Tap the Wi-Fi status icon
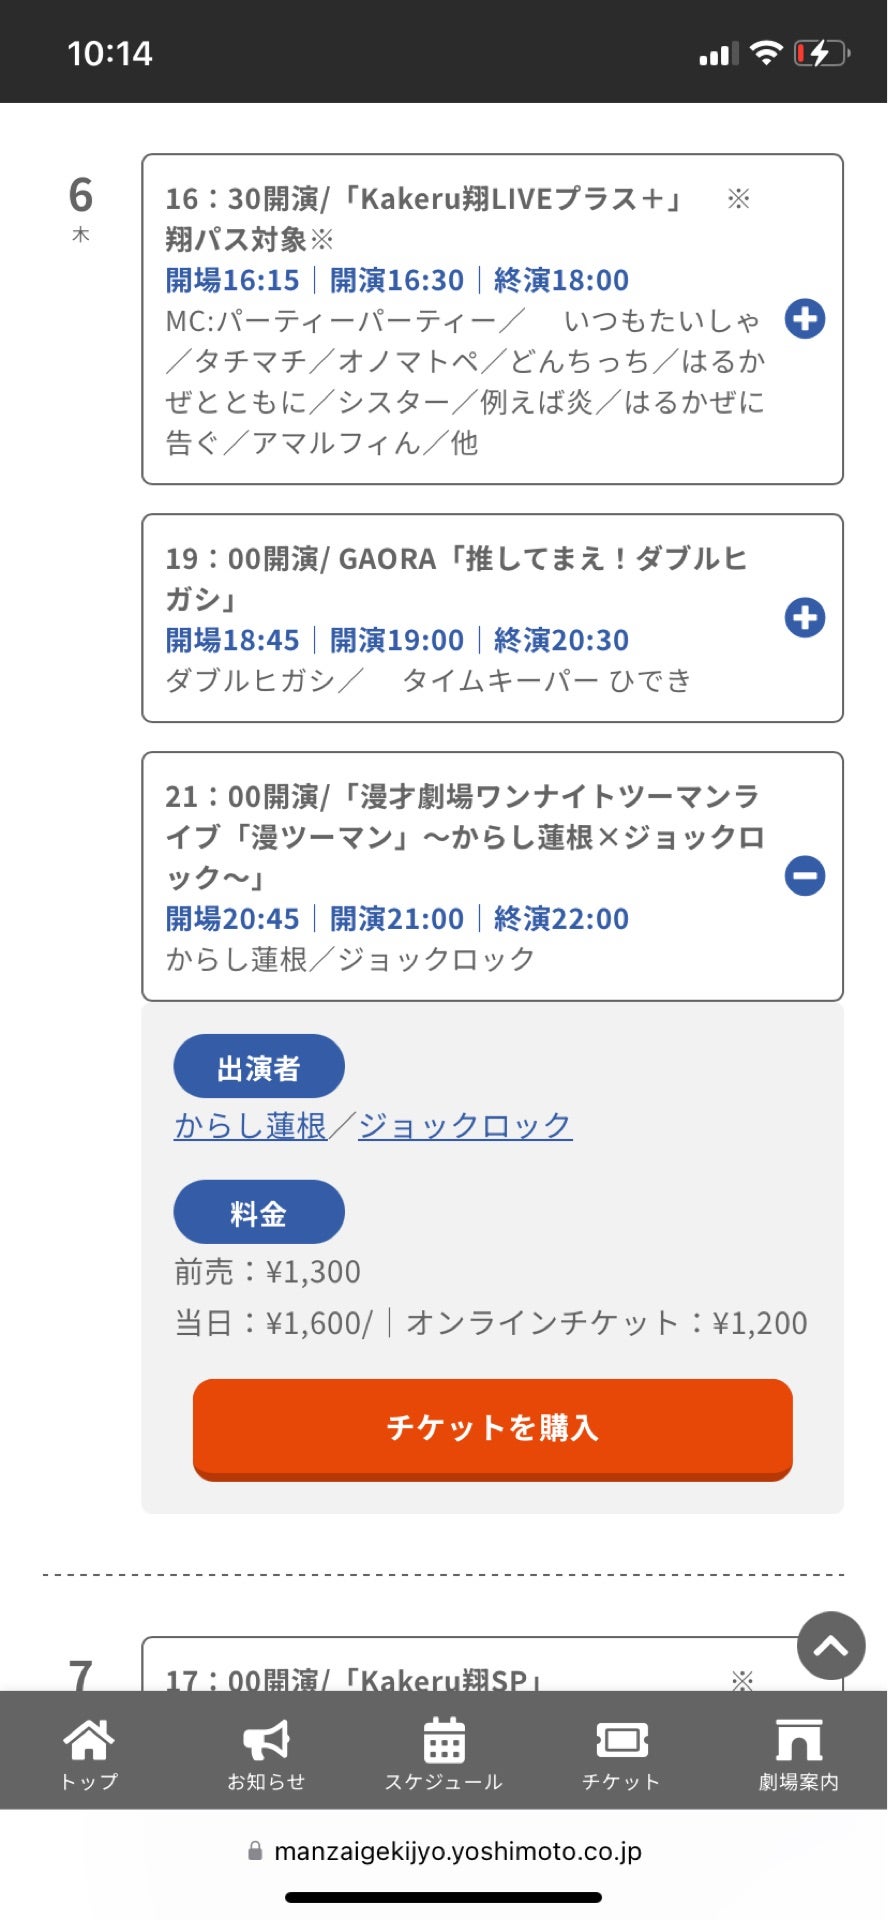Viewport: 888px width, 1920px height. coord(766,53)
